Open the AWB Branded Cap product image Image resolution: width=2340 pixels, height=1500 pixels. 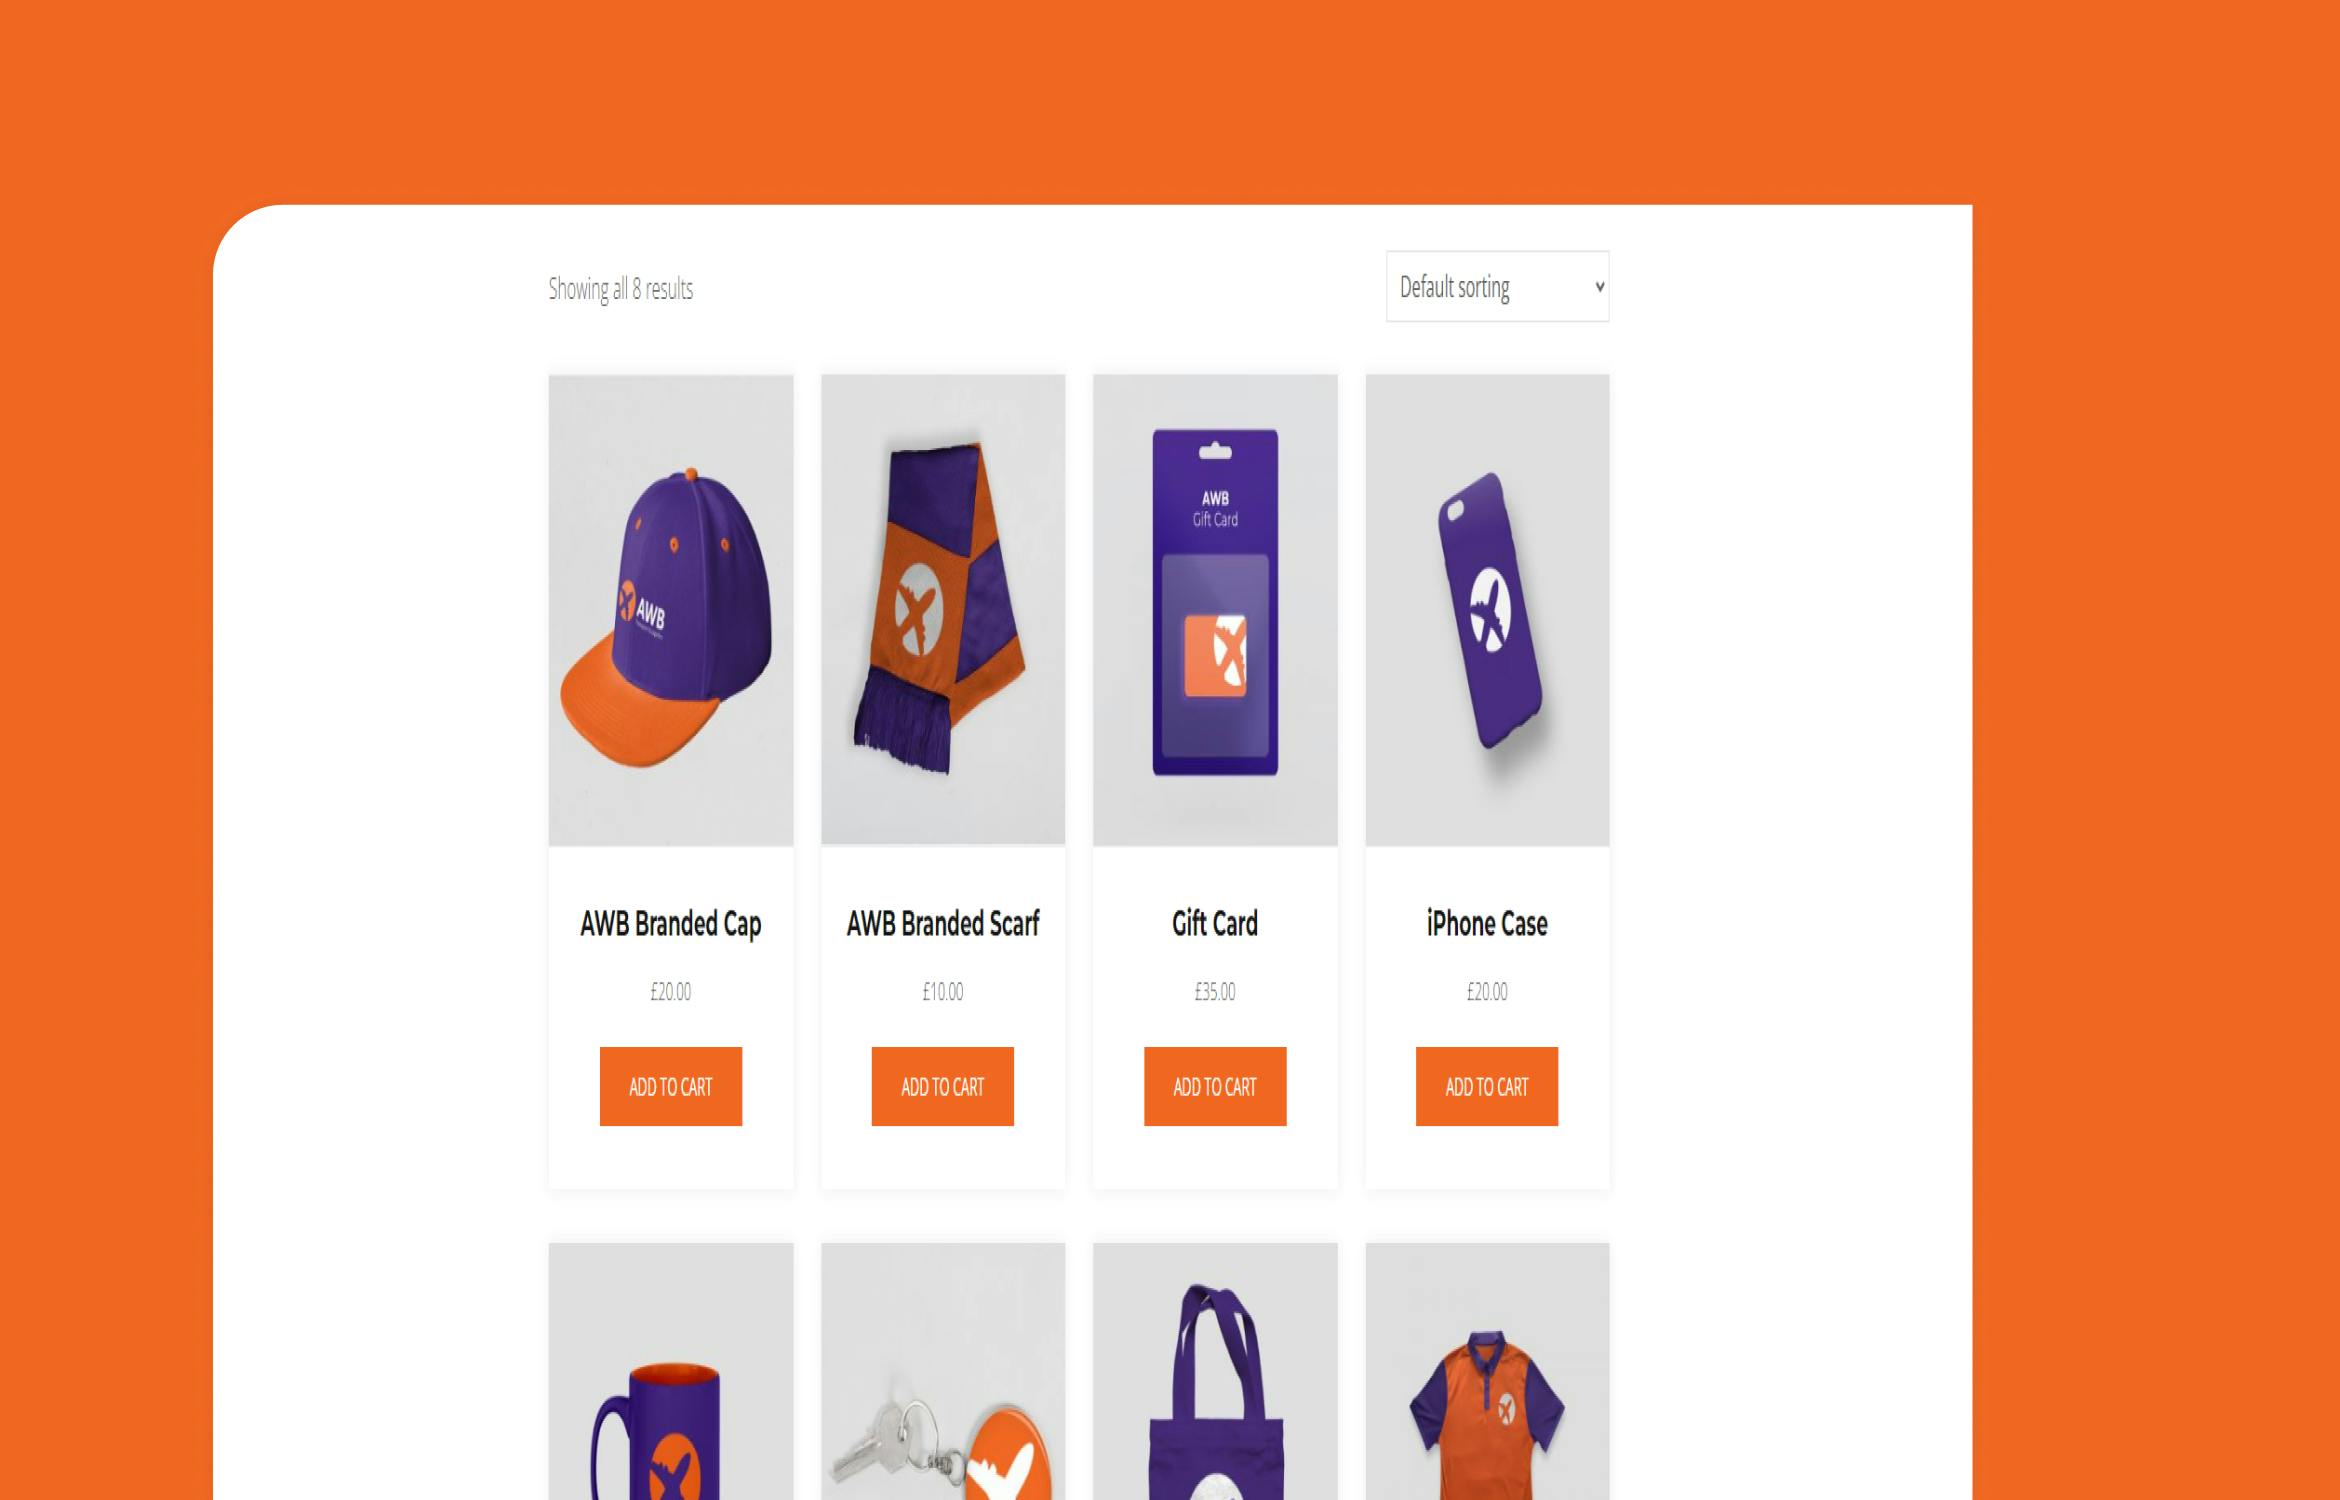671,610
